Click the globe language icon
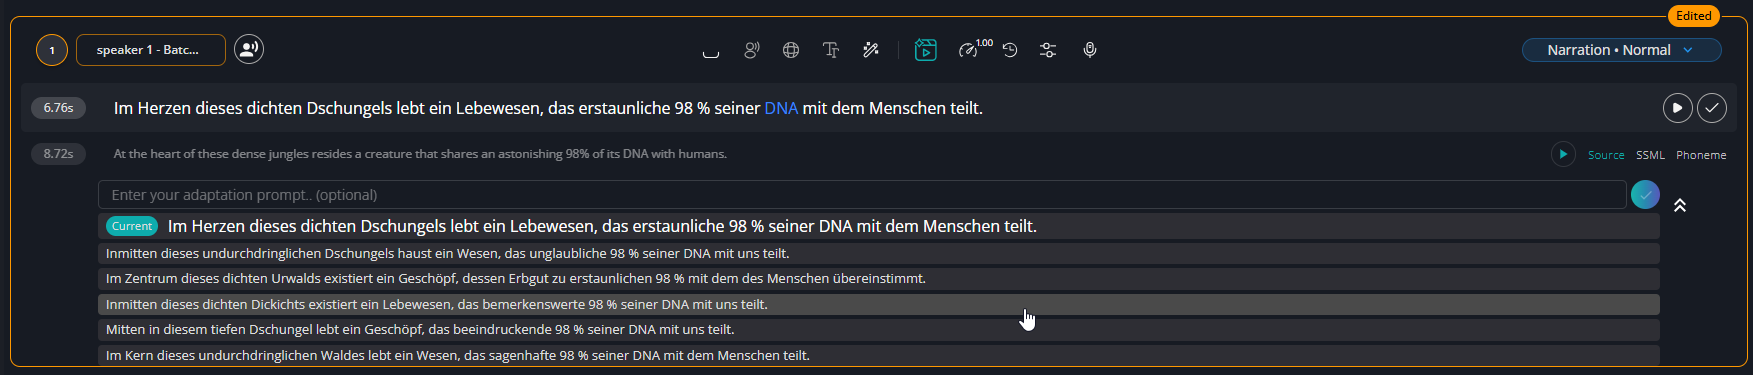 point(791,50)
